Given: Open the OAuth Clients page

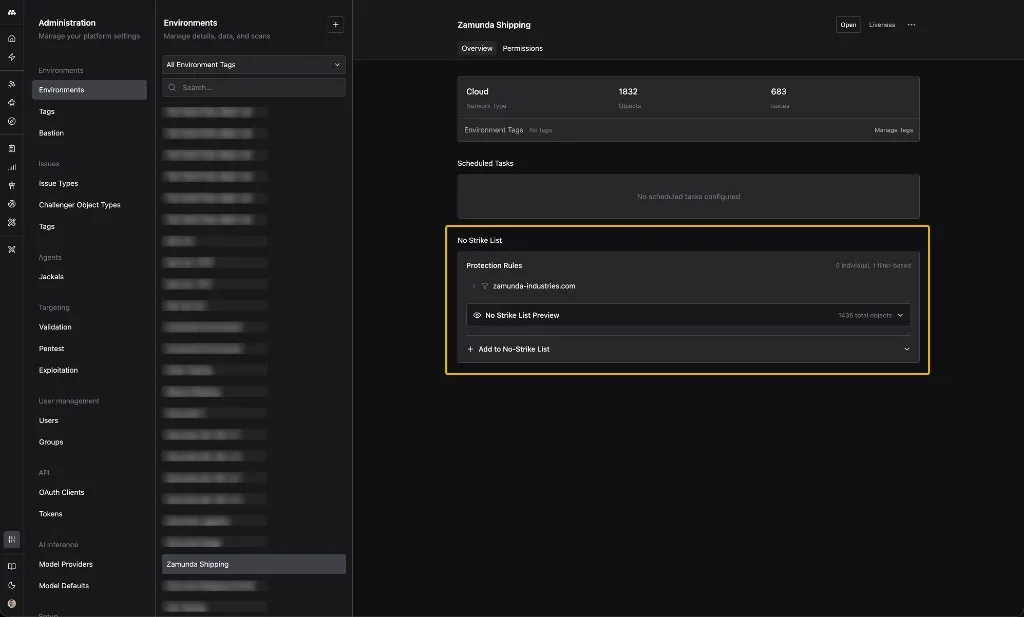Looking at the screenshot, I should (x=61, y=492).
